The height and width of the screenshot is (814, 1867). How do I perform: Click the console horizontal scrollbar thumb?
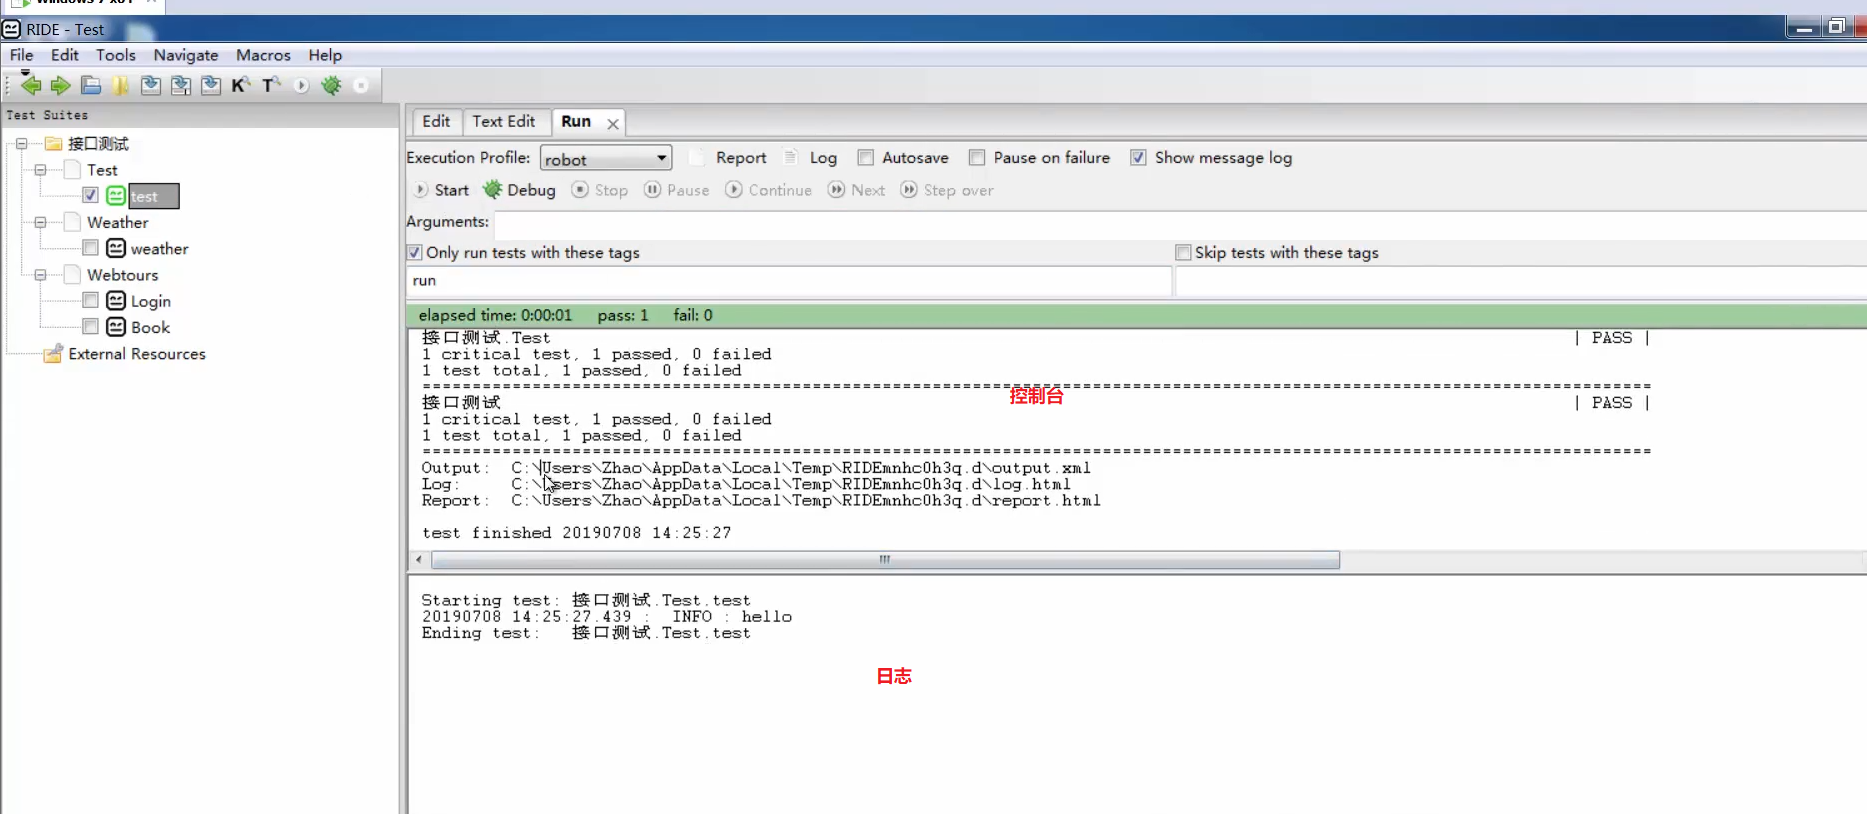click(x=885, y=560)
